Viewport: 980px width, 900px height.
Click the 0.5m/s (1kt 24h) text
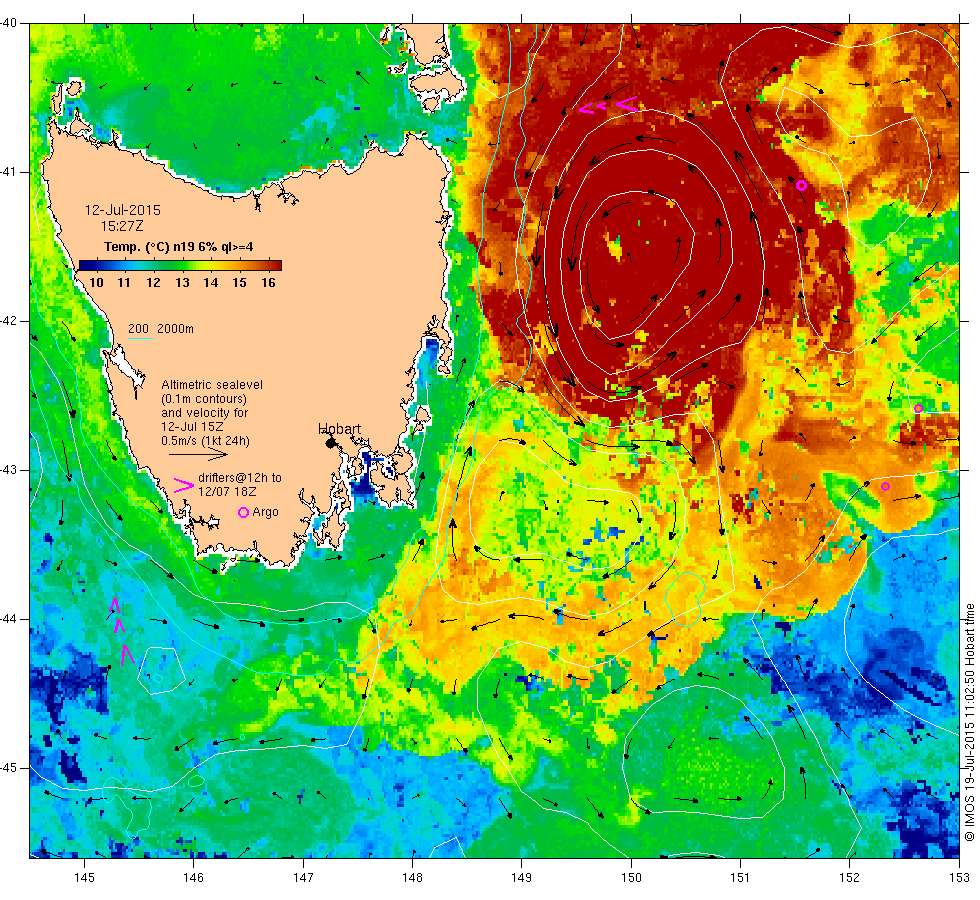[x=205, y=441]
